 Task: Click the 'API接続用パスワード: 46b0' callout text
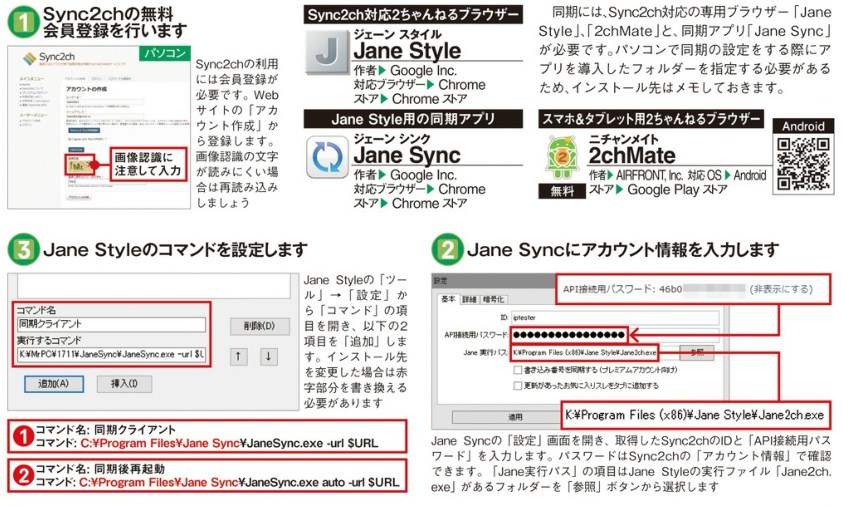pyautogui.click(x=623, y=289)
